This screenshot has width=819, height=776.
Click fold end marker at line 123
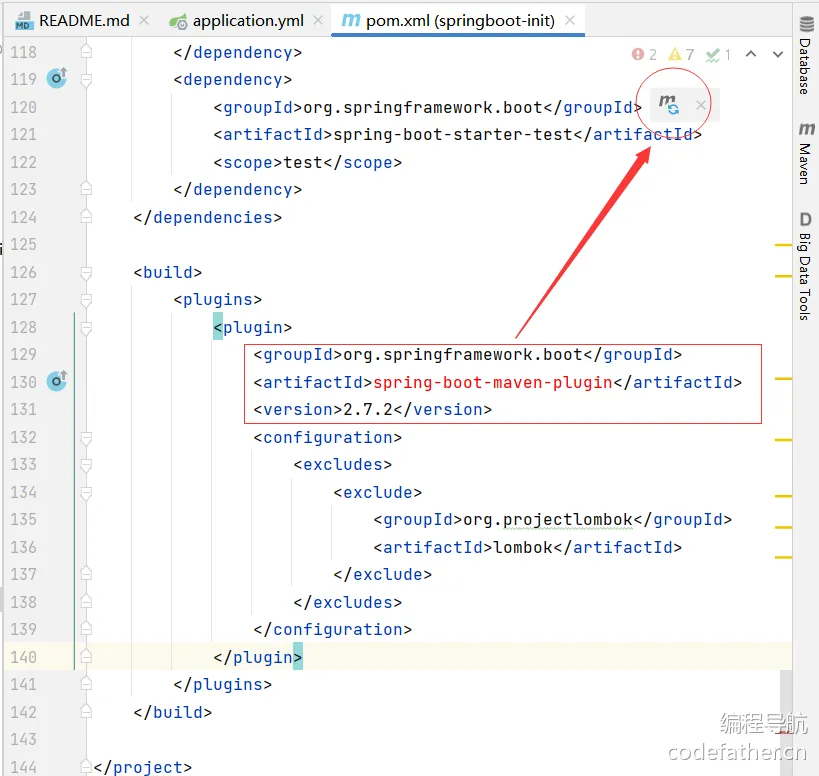pos(86,189)
